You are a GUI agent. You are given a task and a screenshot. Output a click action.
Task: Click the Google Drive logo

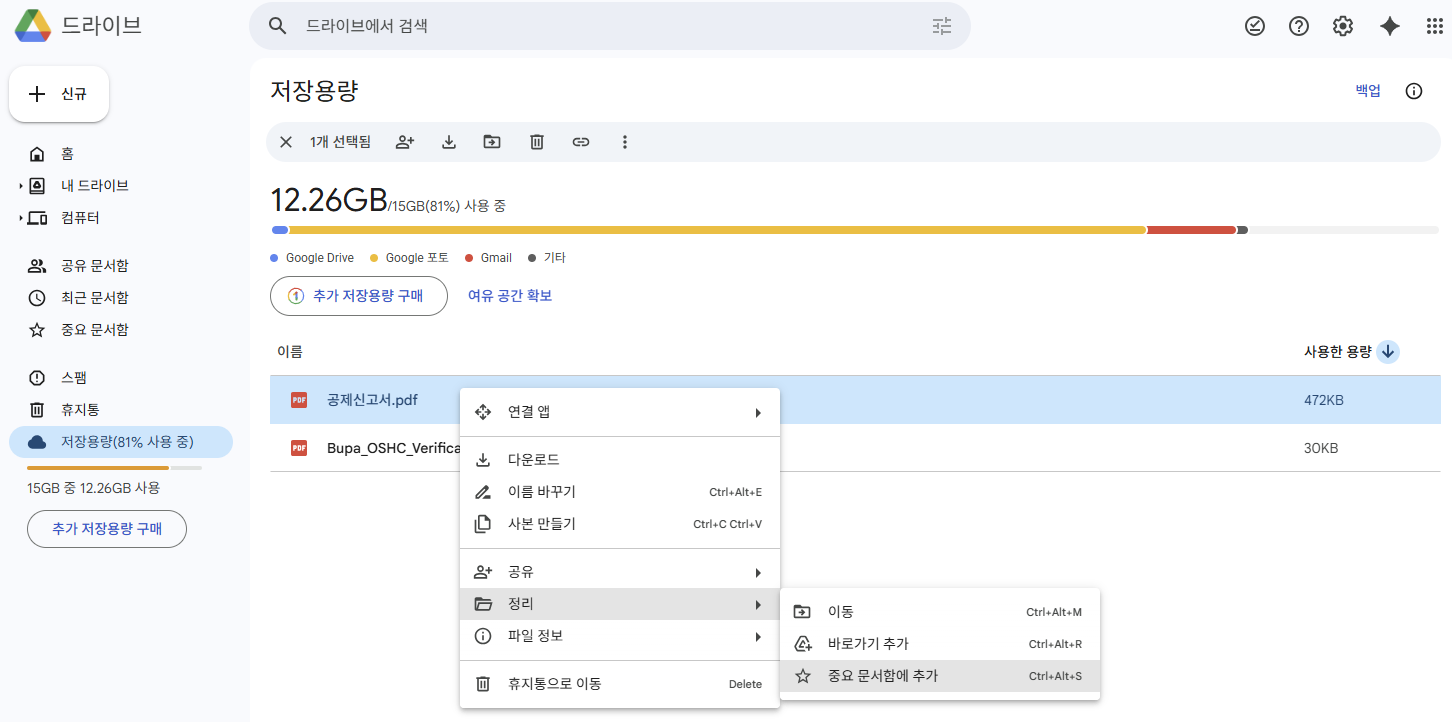point(33,25)
